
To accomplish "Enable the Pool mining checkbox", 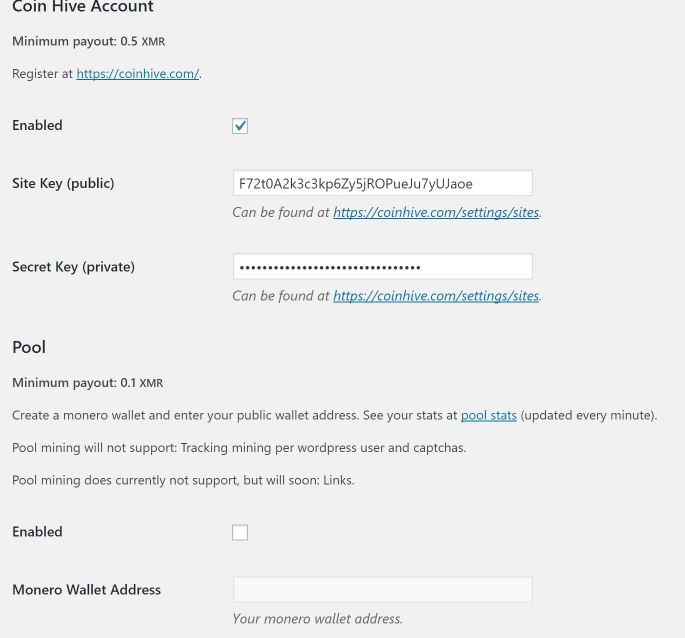I will 240,532.
